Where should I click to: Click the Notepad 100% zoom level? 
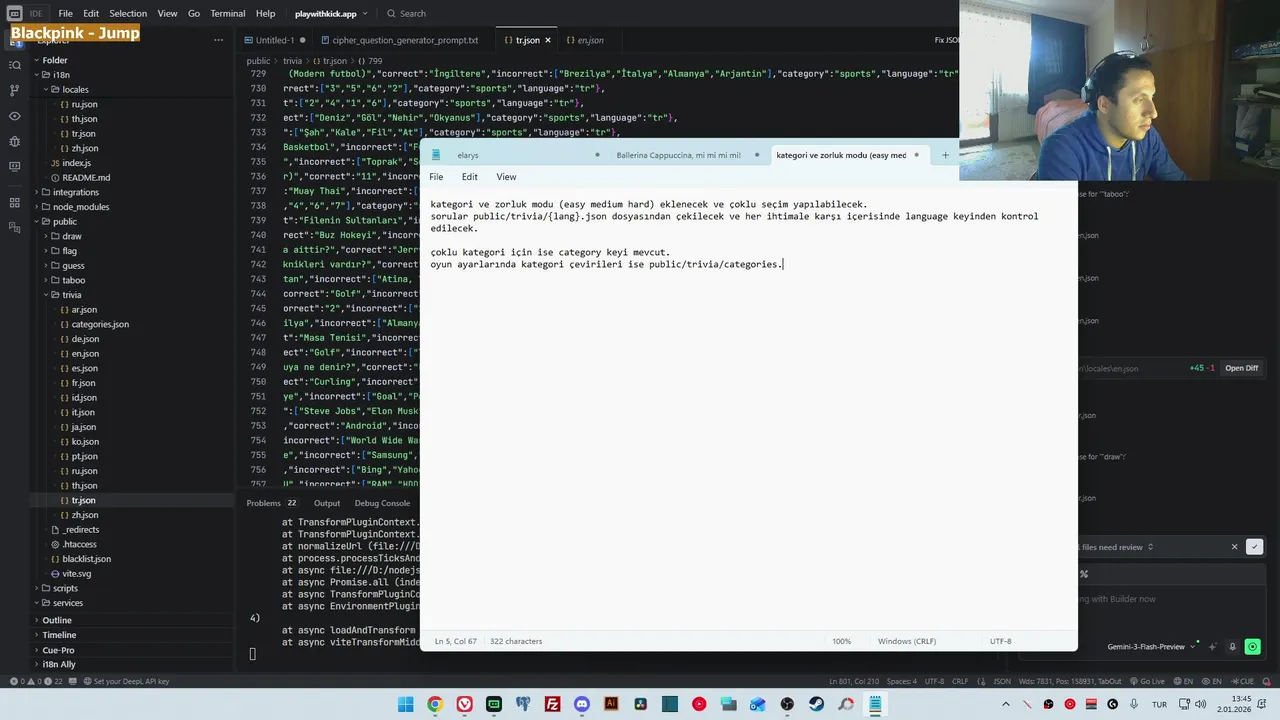coord(842,641)
